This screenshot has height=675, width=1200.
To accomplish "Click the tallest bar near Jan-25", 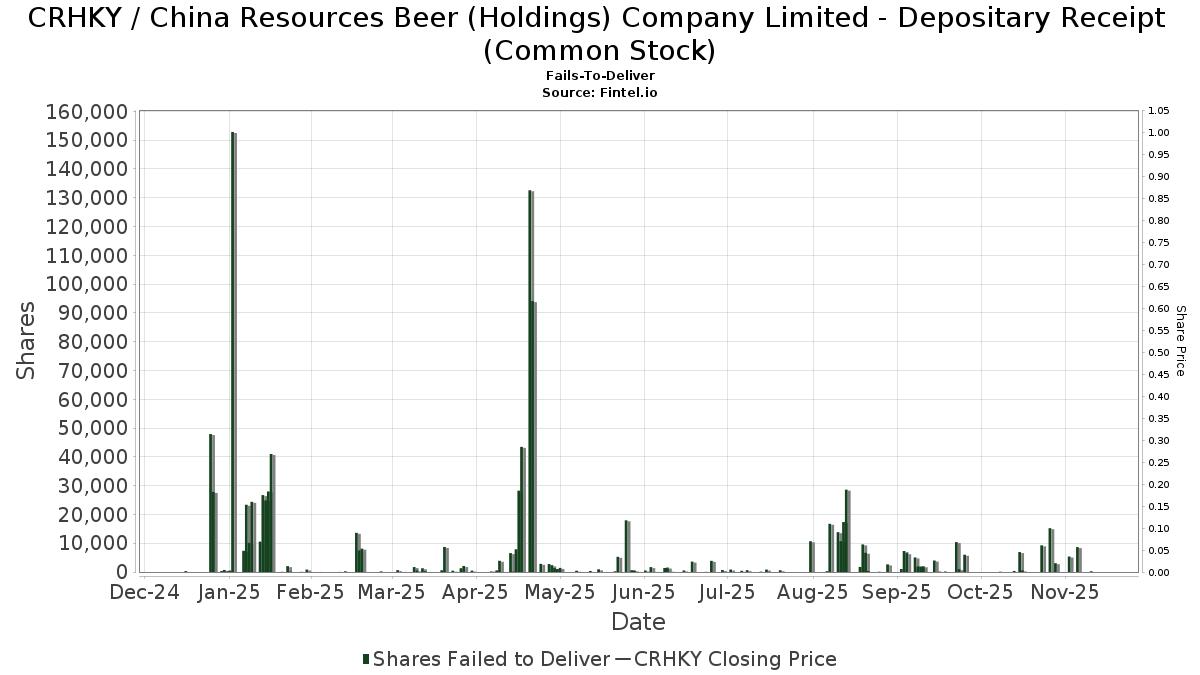I will [233, 350].
